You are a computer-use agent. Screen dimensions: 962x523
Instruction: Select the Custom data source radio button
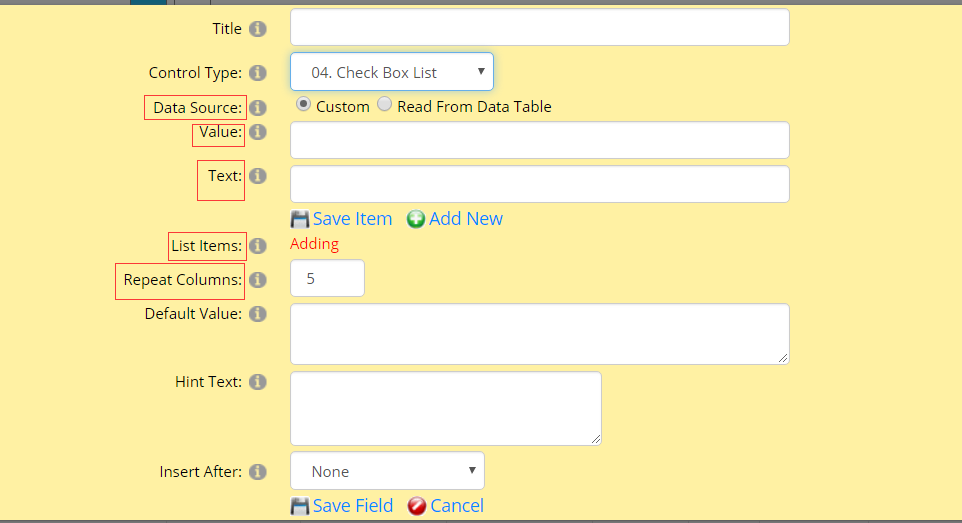click(x=303, y=104)
